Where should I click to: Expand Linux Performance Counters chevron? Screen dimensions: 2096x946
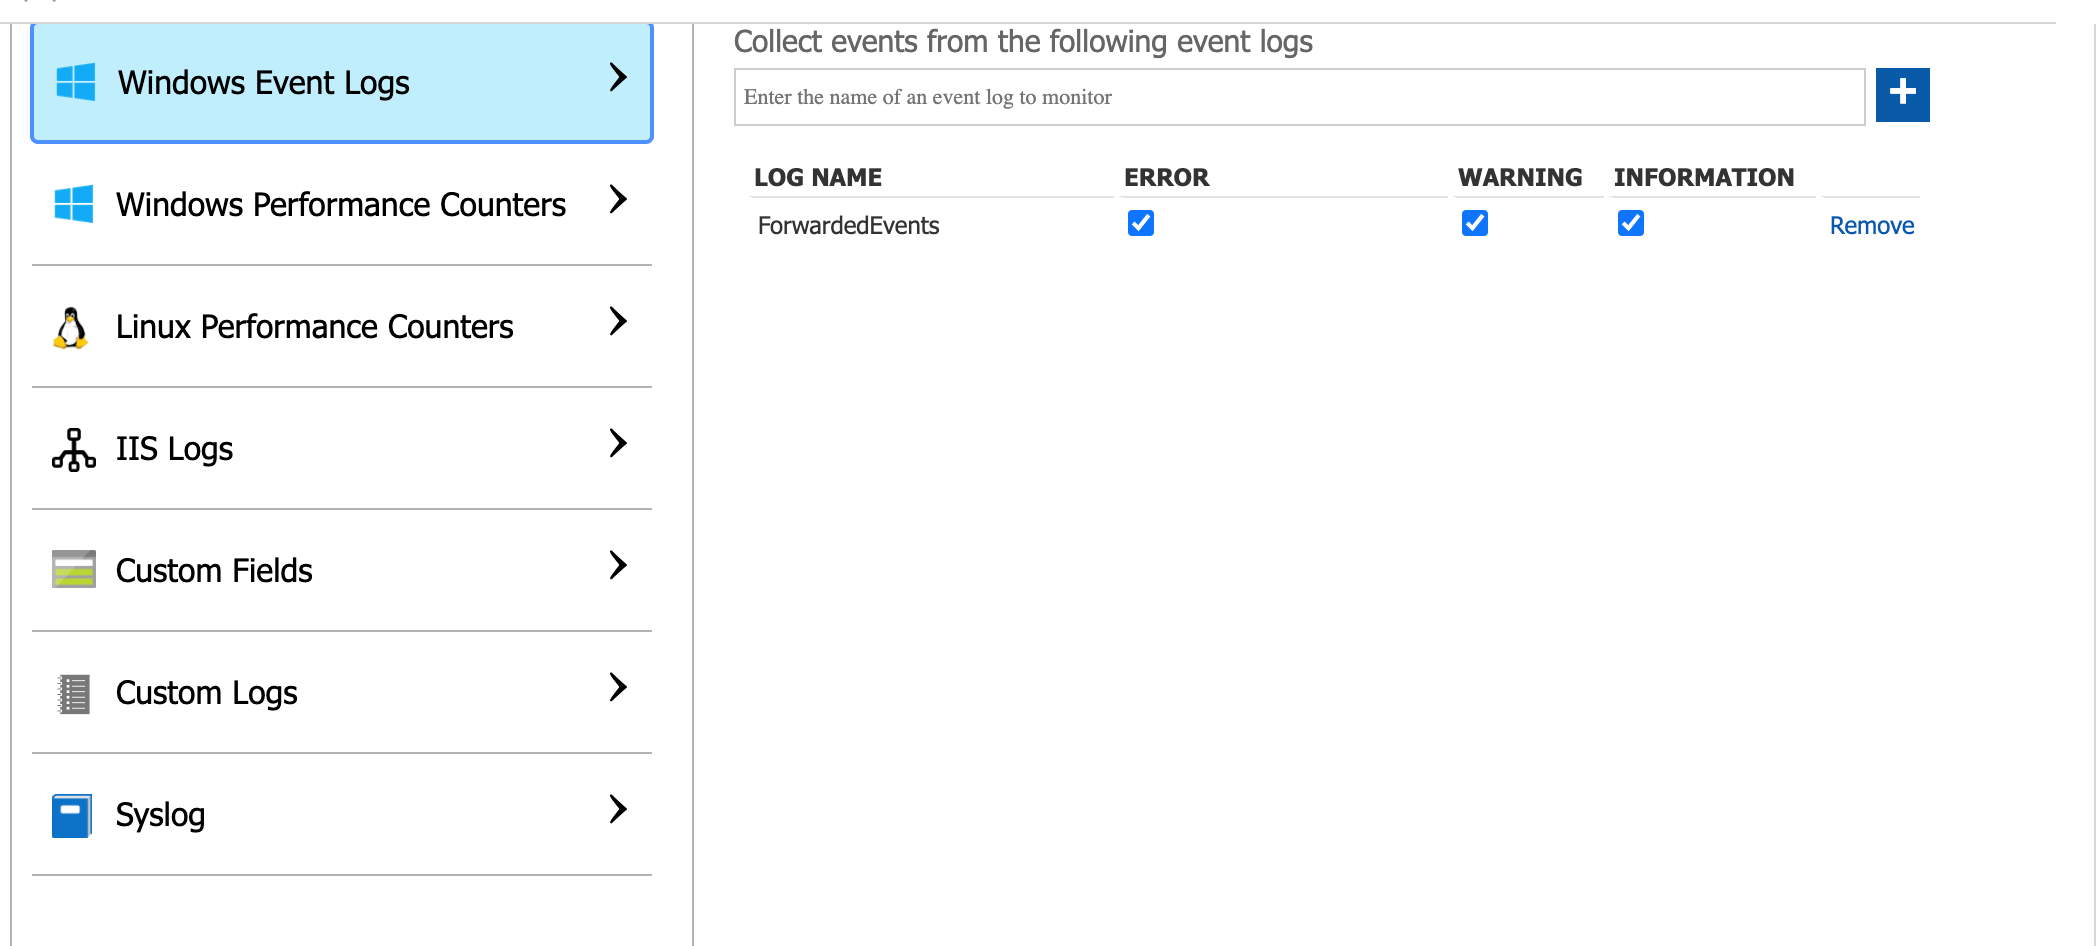point(618,321)
